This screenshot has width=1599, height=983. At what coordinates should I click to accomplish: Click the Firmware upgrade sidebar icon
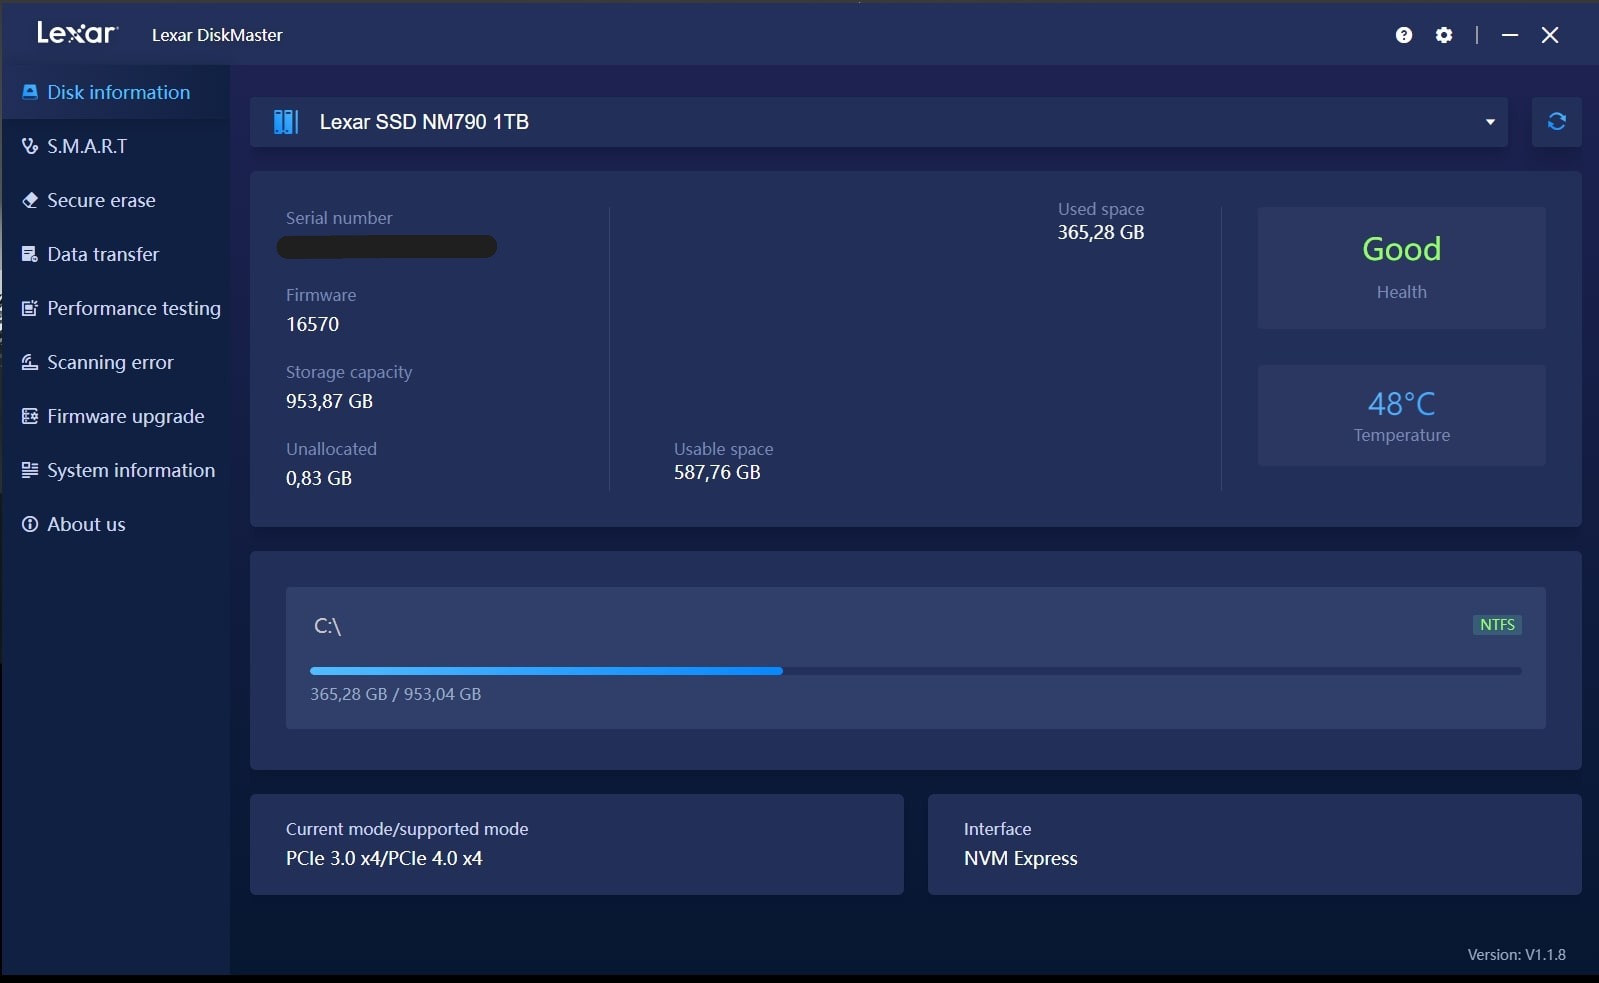tap(30, 416)
